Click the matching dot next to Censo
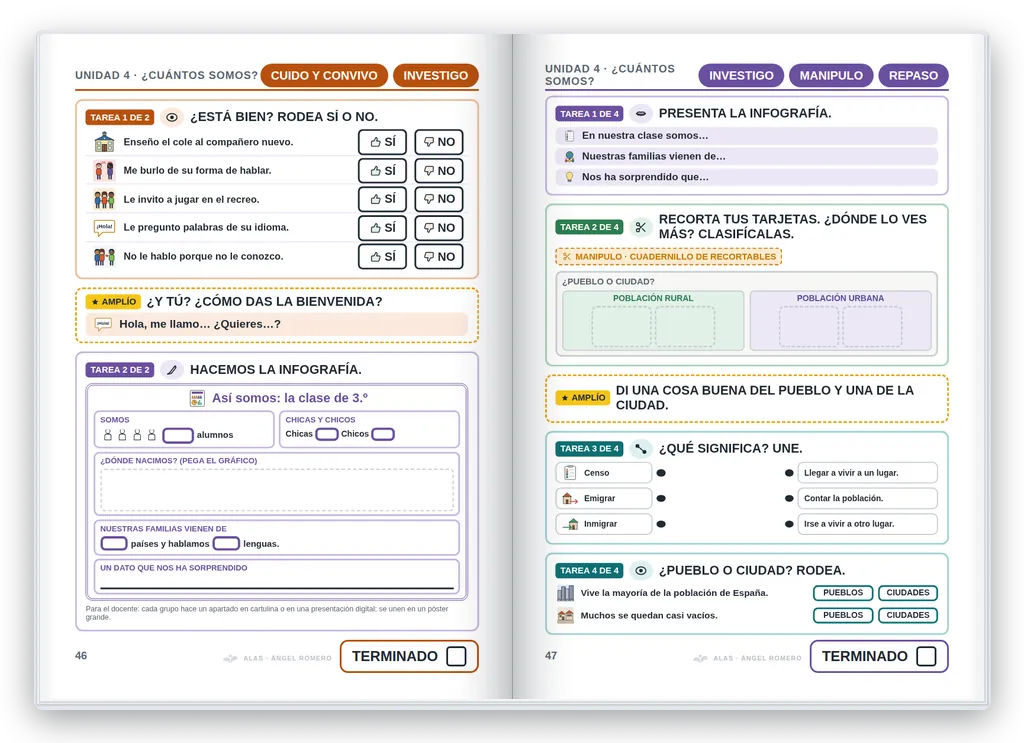This screenshot has height=743, width=1024. coord(661,473)
